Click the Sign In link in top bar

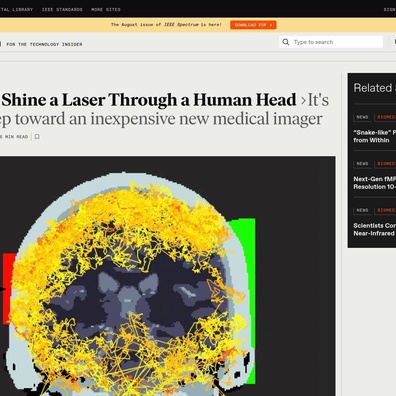click(390, 10)
